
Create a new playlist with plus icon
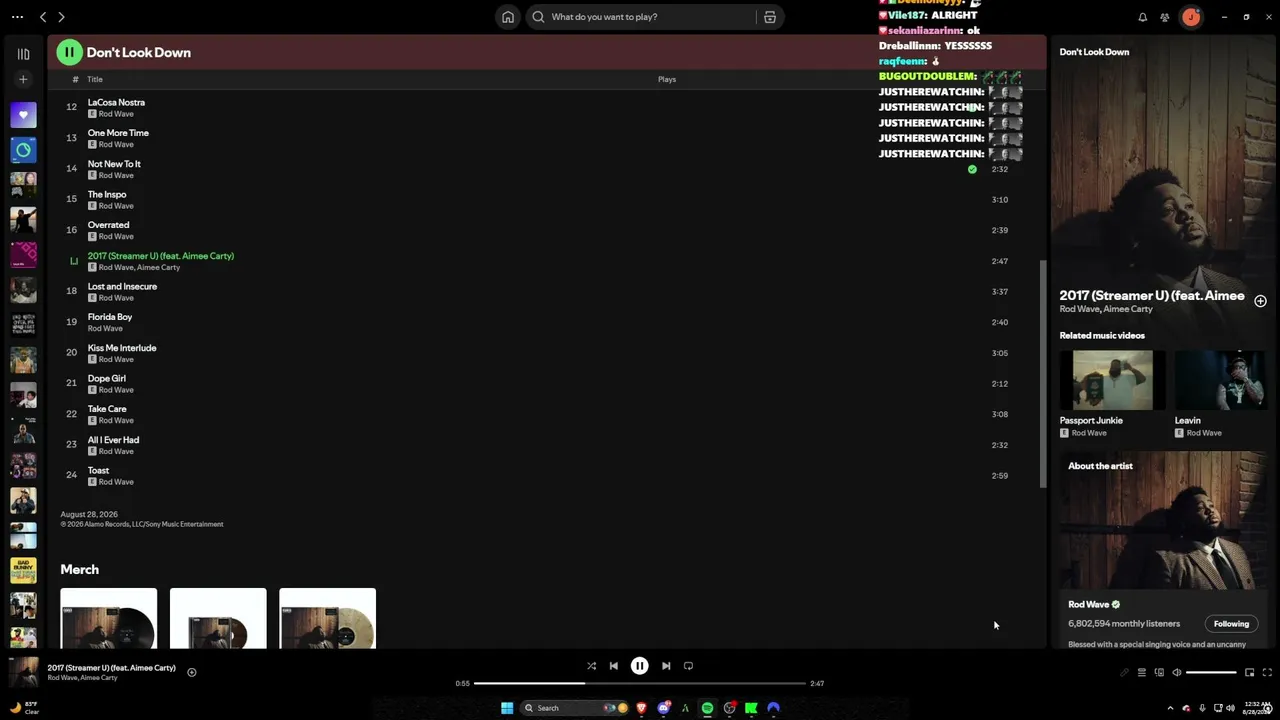23,79
